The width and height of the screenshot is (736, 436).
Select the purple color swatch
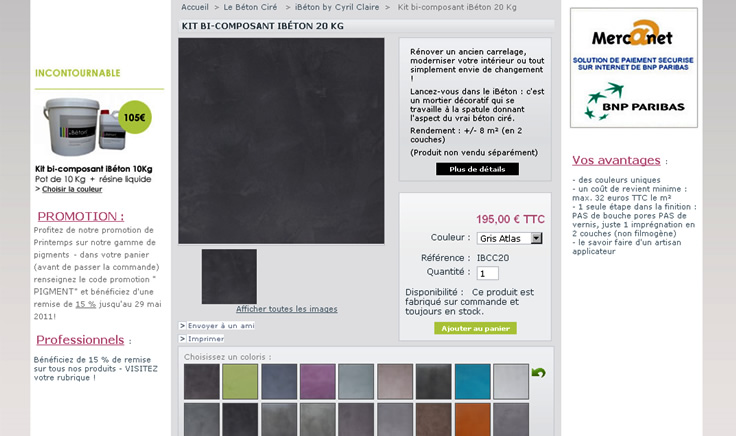pyautogui.click(x=318, y=382)
